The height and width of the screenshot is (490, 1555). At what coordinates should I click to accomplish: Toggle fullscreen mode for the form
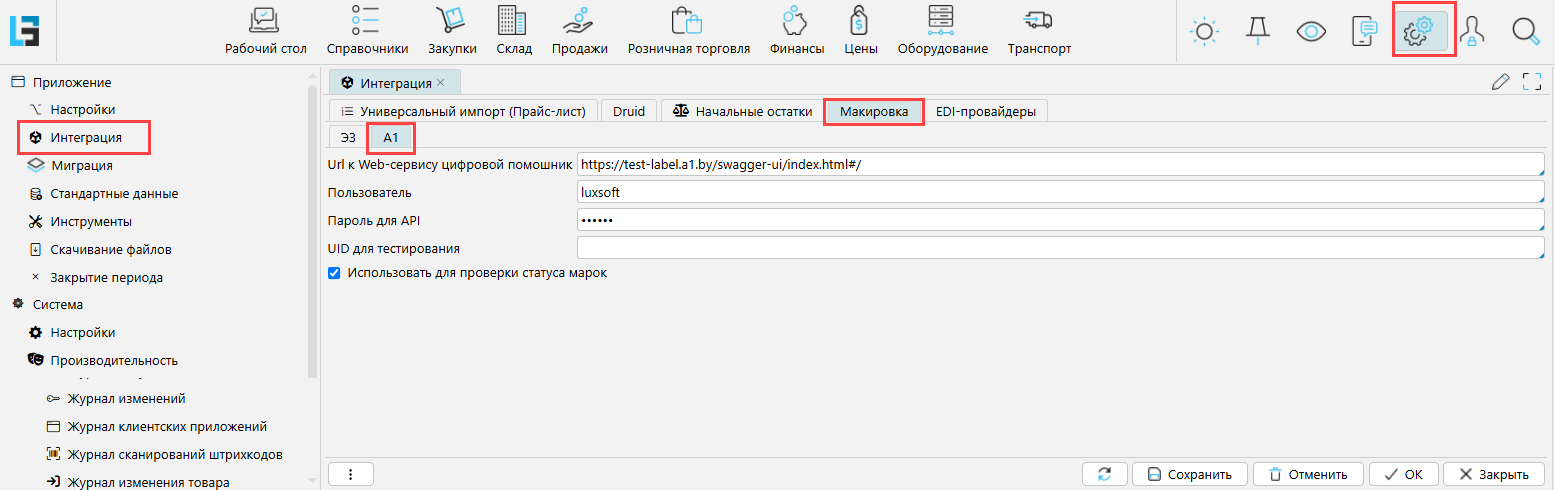pos(1531,82)
